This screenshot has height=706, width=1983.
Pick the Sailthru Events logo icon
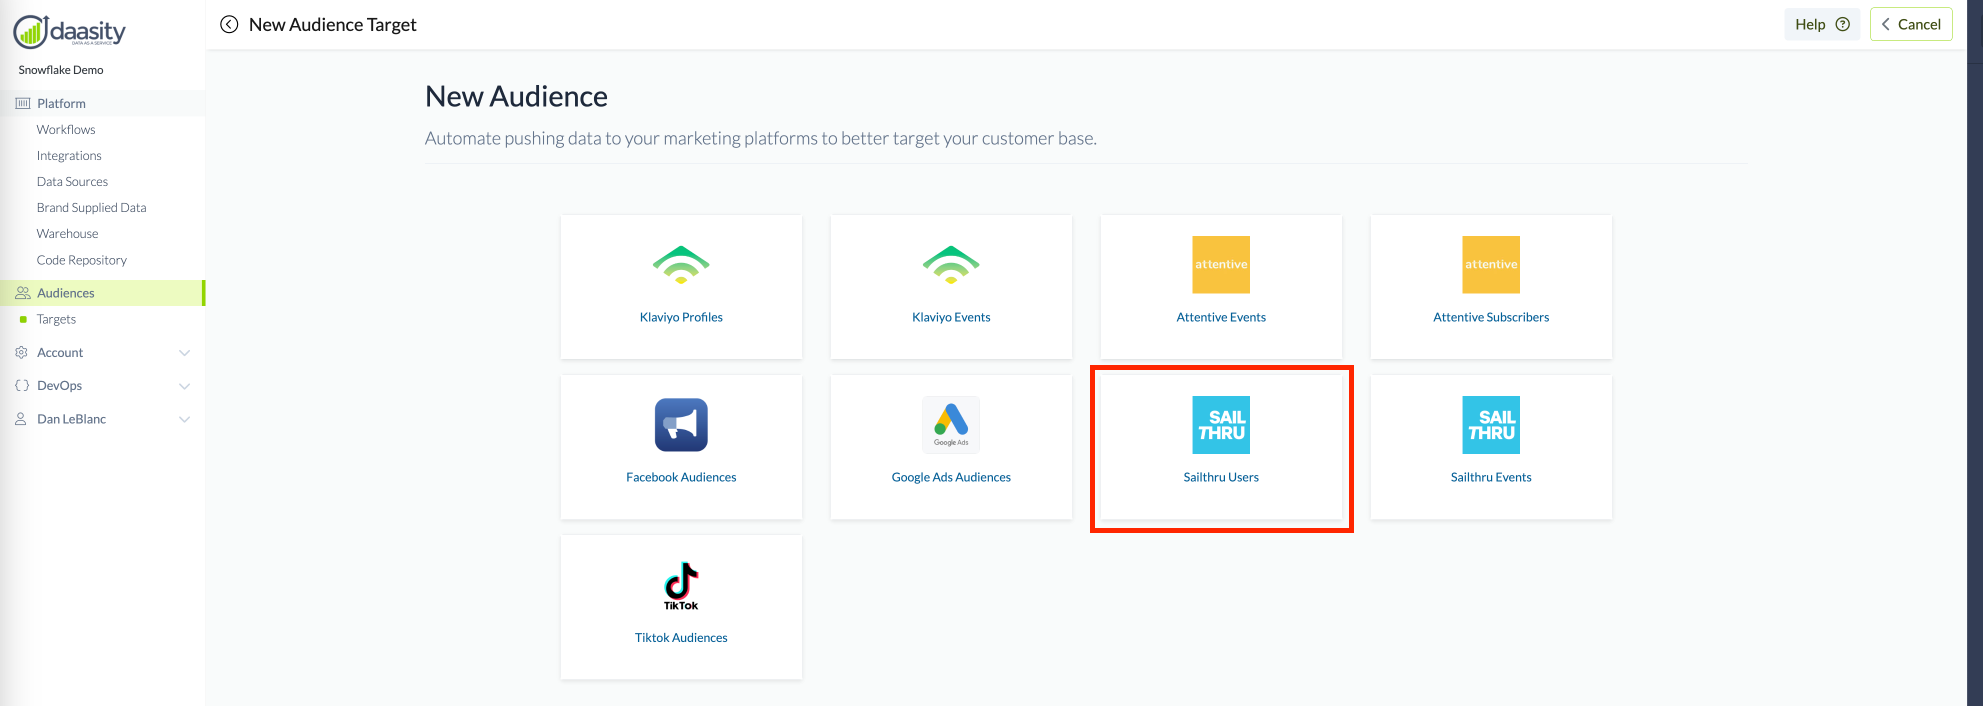(1491, 425)
